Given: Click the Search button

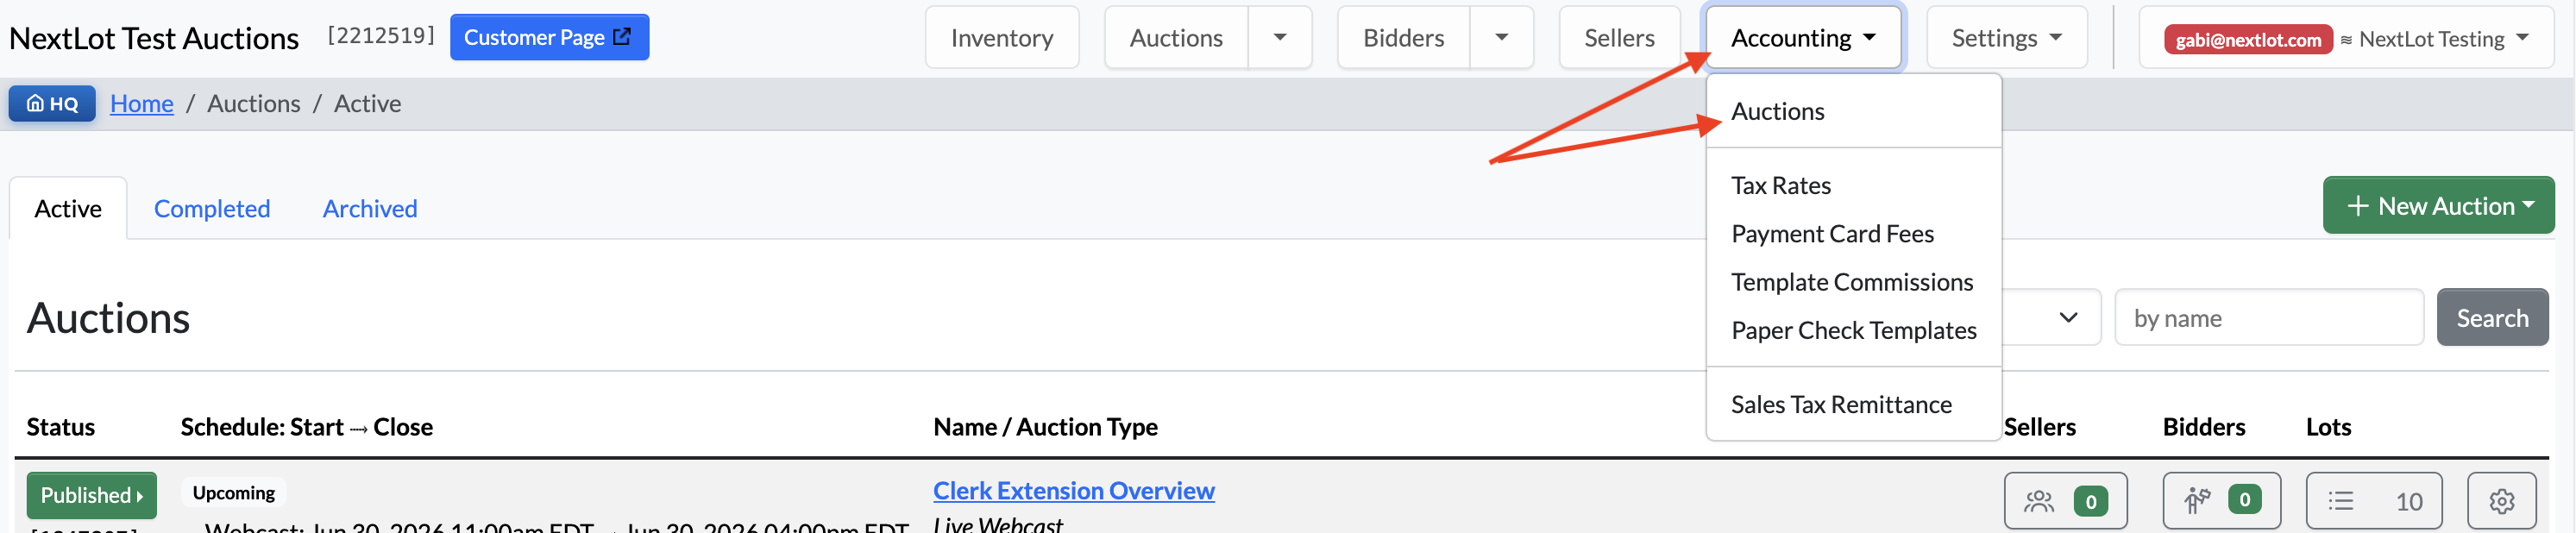Looking at the screenshot, I should (2492, 317).
